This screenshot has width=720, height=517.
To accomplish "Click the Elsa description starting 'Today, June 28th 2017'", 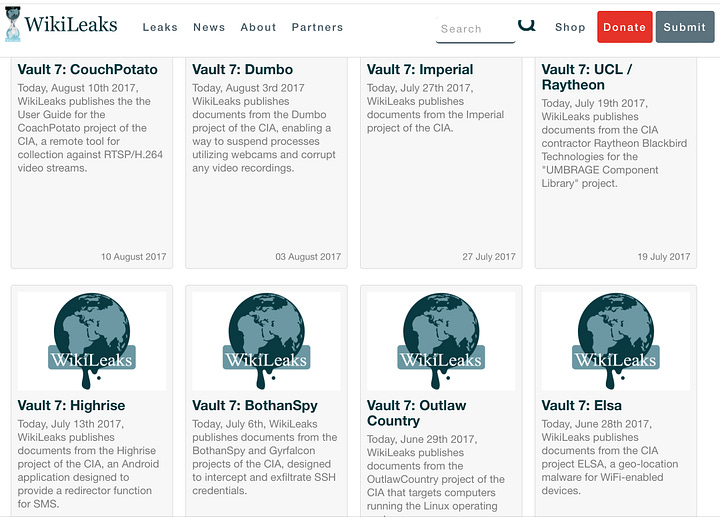I will [610, 457].
